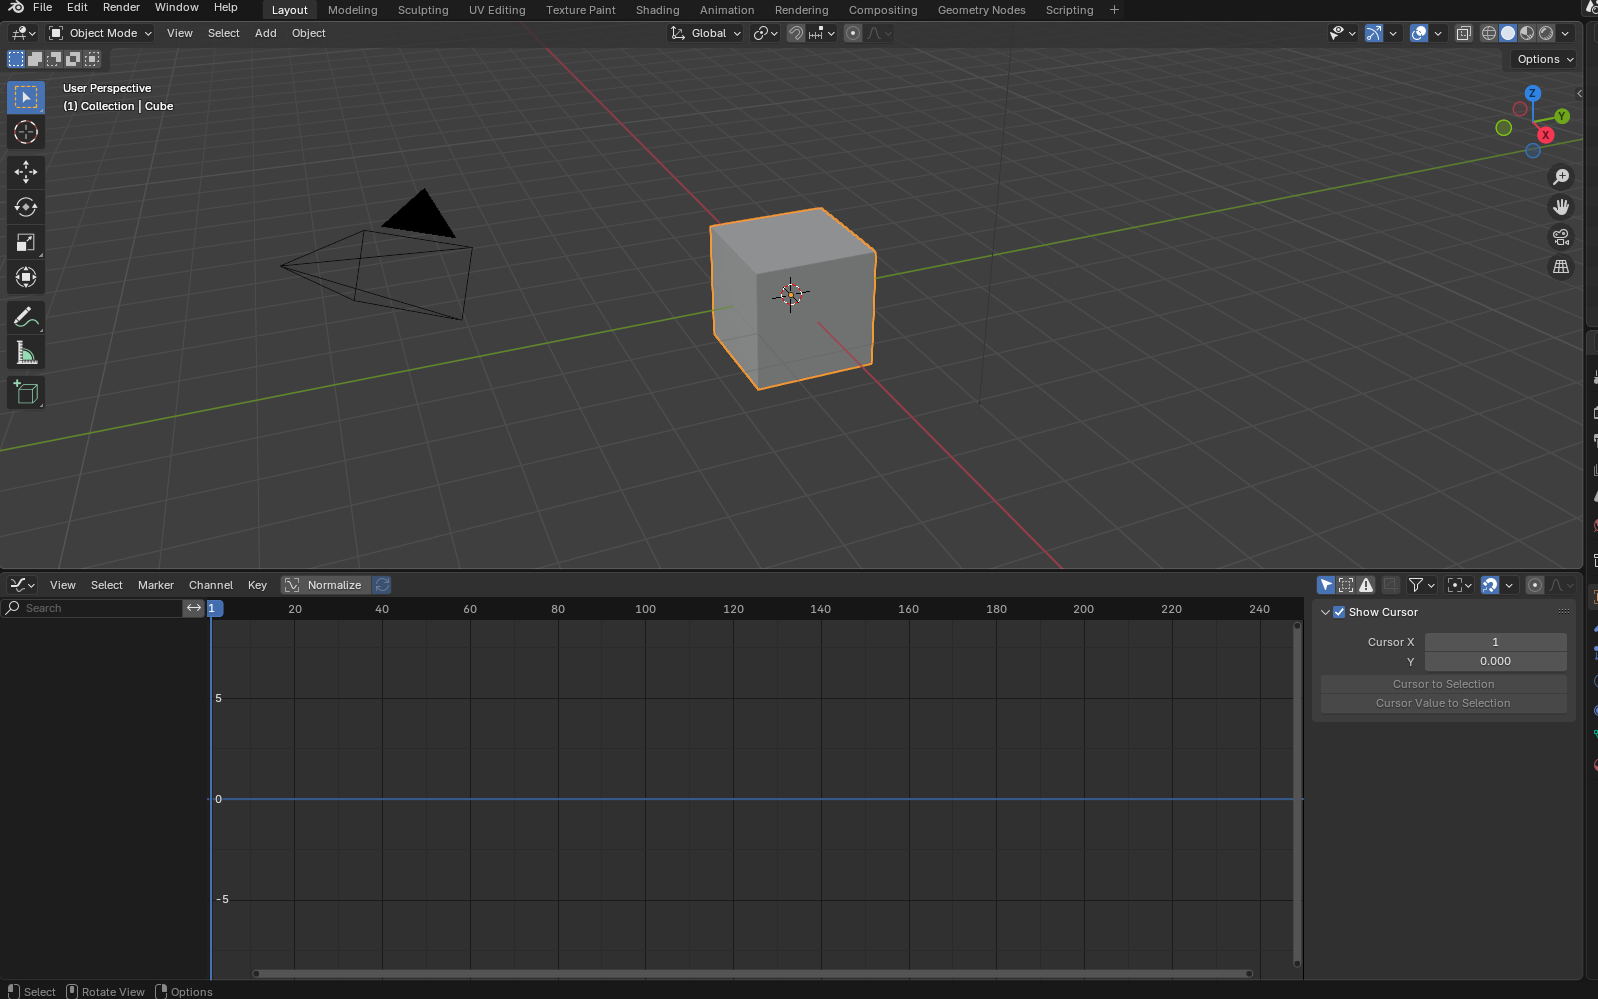The width and height of the screenshot is (1598, 999).
Task: Open the graph editor pivot dropdown
Action: [x=1460, y=585]
